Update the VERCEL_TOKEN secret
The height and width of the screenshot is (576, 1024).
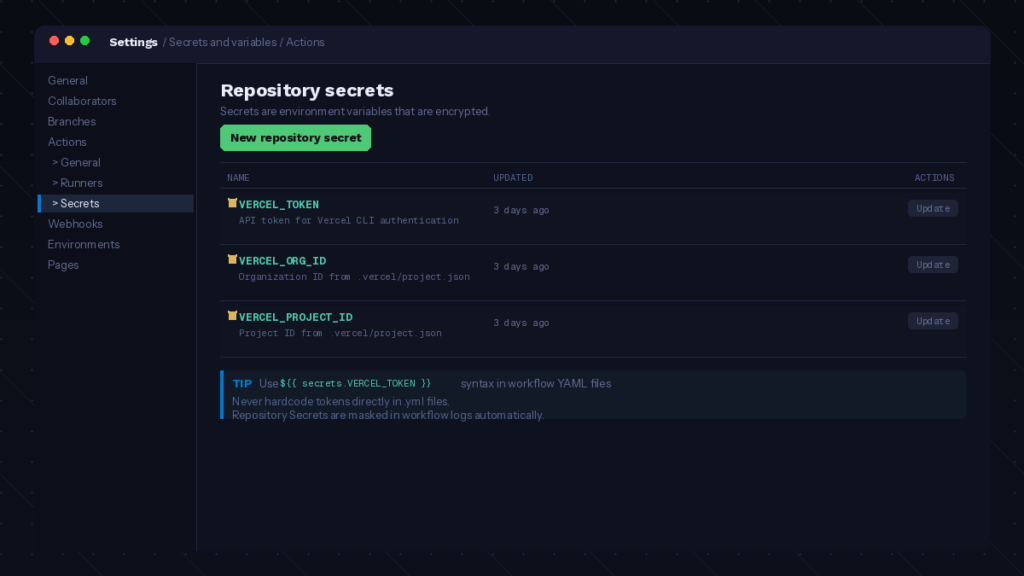point(932,208)
